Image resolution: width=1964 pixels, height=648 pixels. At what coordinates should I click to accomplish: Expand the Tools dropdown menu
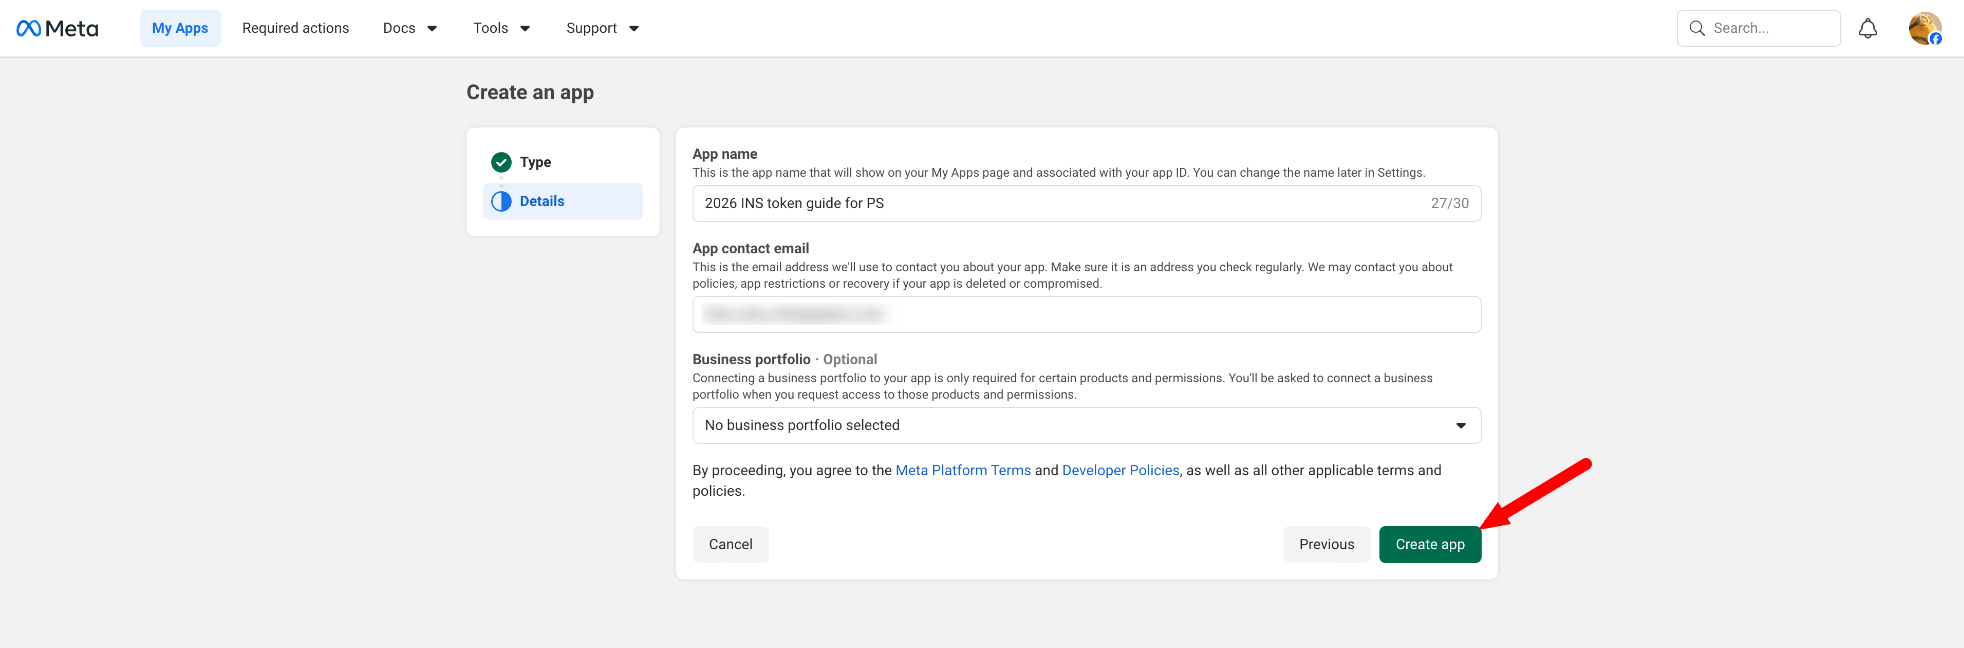pos(501,28)
